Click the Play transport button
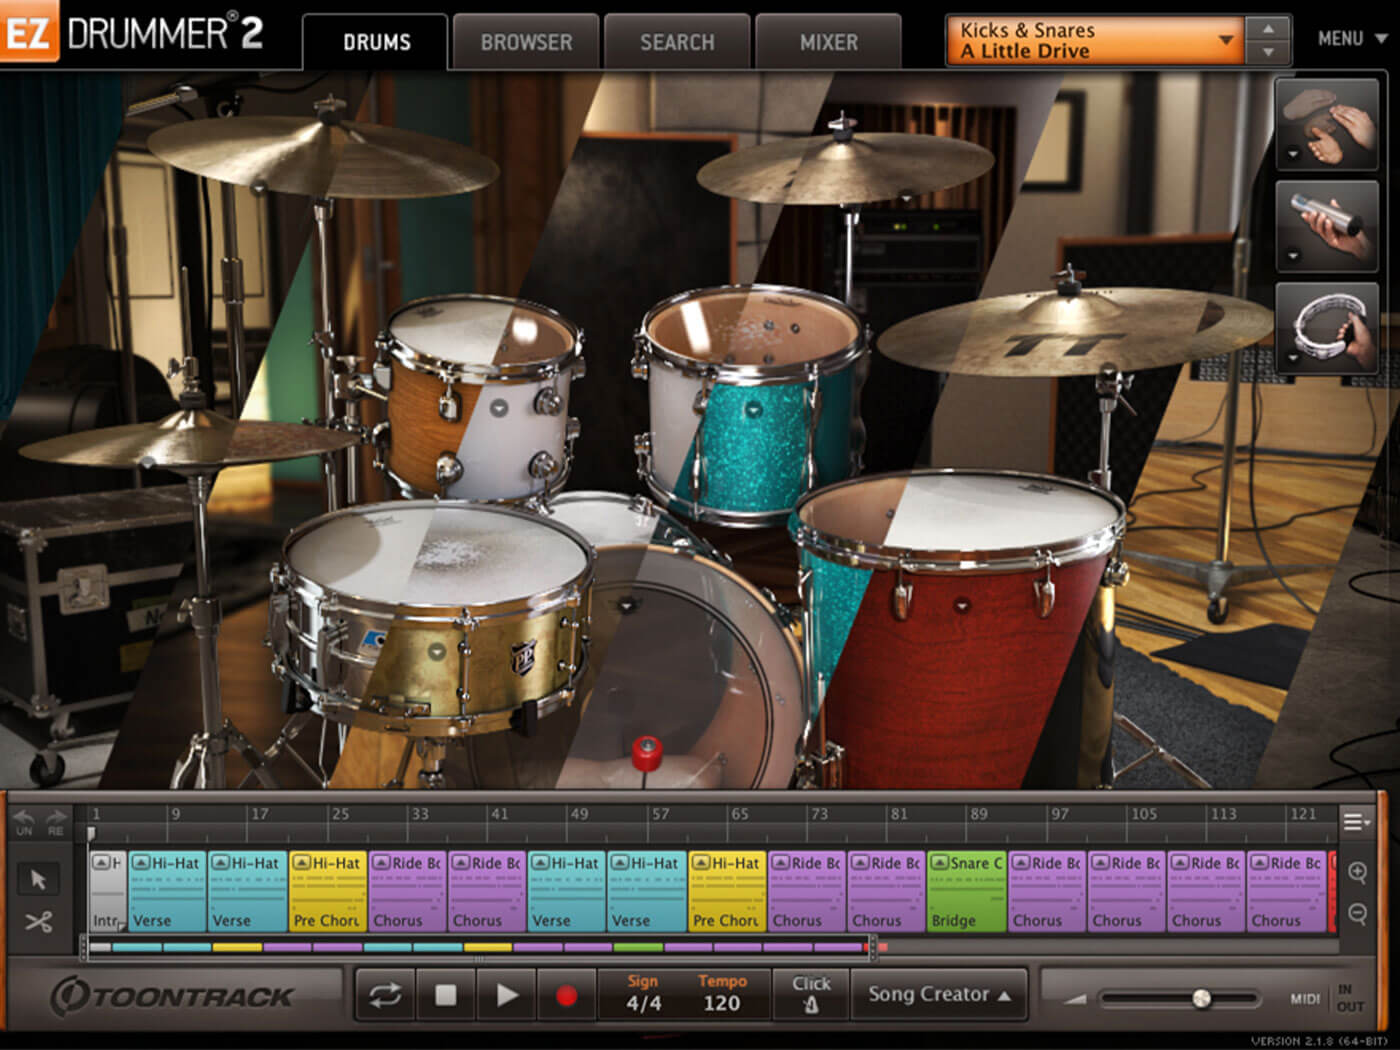The width and height of the screenshot is (1400, 1050). click(x=507, y=994)
